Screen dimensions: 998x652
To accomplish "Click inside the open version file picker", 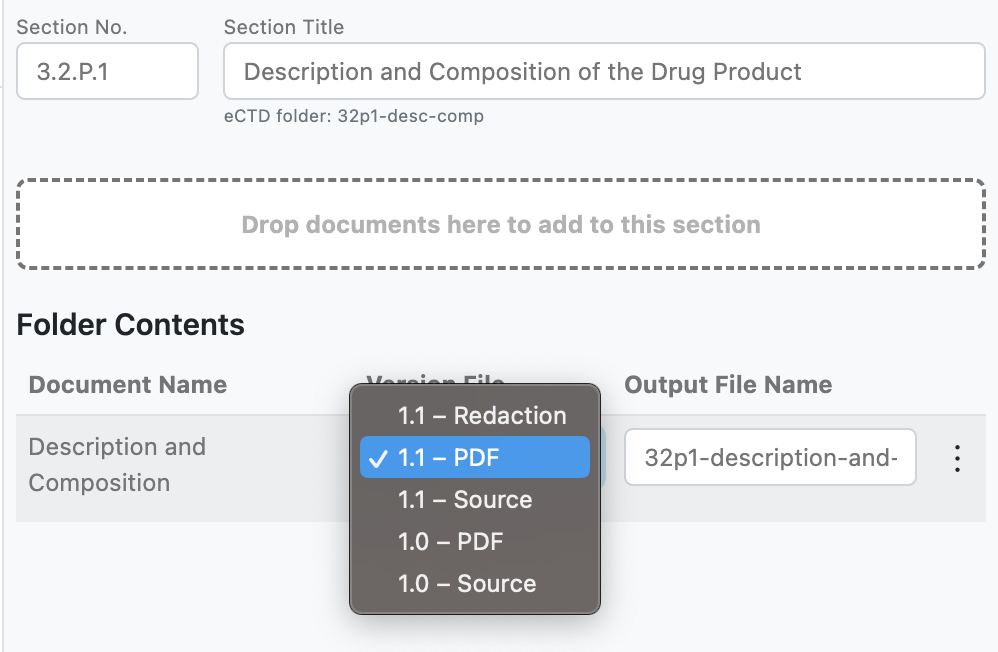I will click(475, 499).
